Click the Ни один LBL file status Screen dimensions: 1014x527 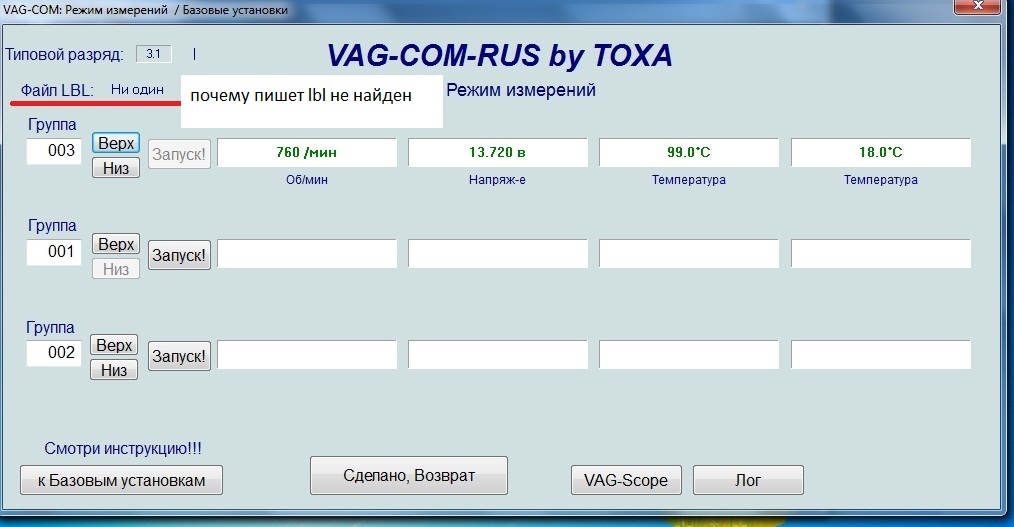[x=137, y=89]
